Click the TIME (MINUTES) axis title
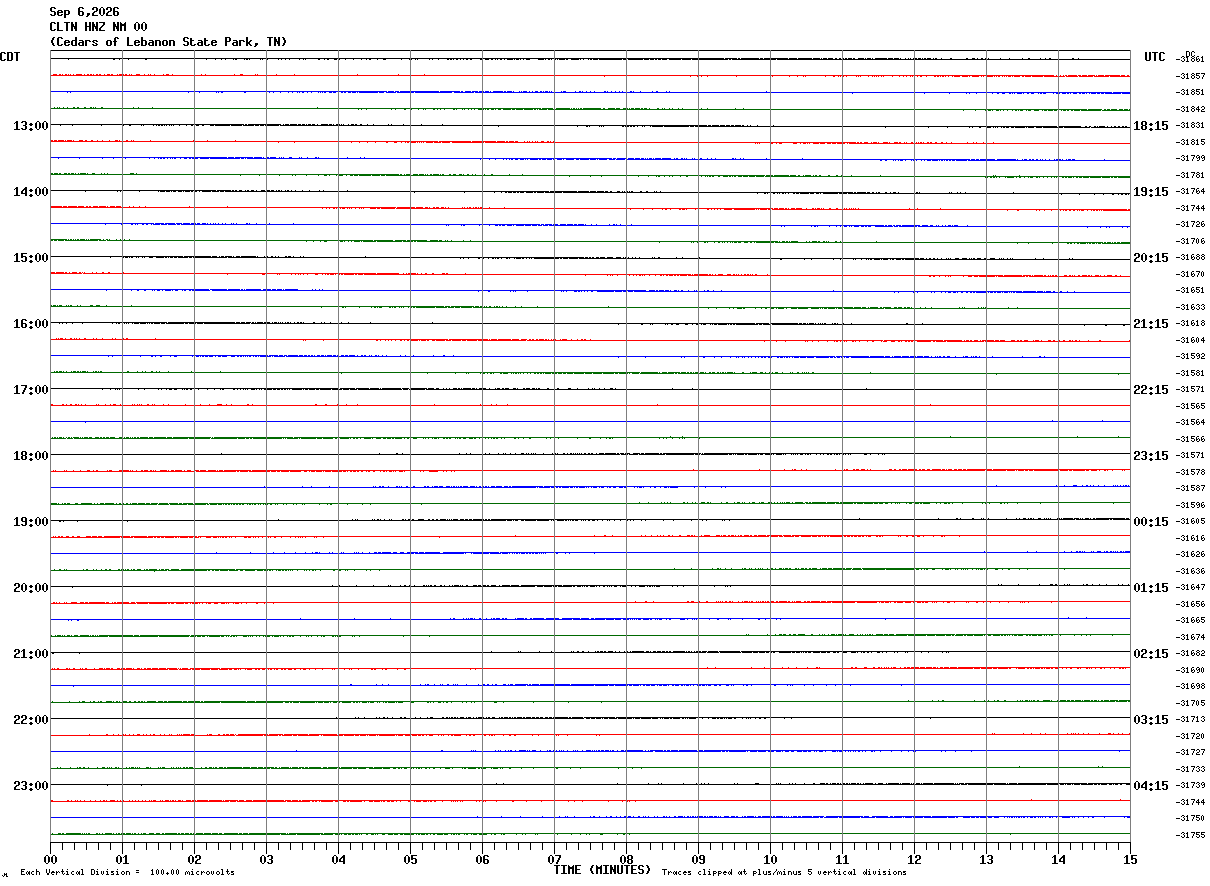 point(602,870)
